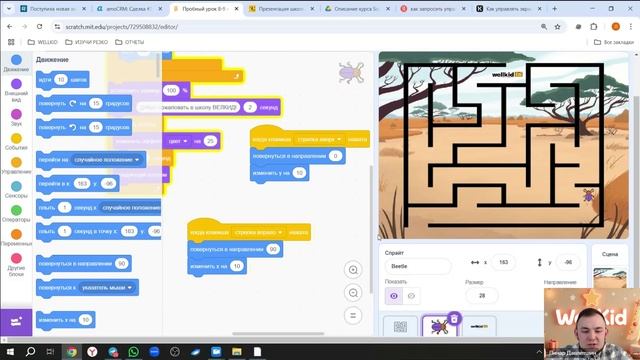
Task: Open the ОТЧЕТЫ bookmarks folder
Action: tap(129, 42)
